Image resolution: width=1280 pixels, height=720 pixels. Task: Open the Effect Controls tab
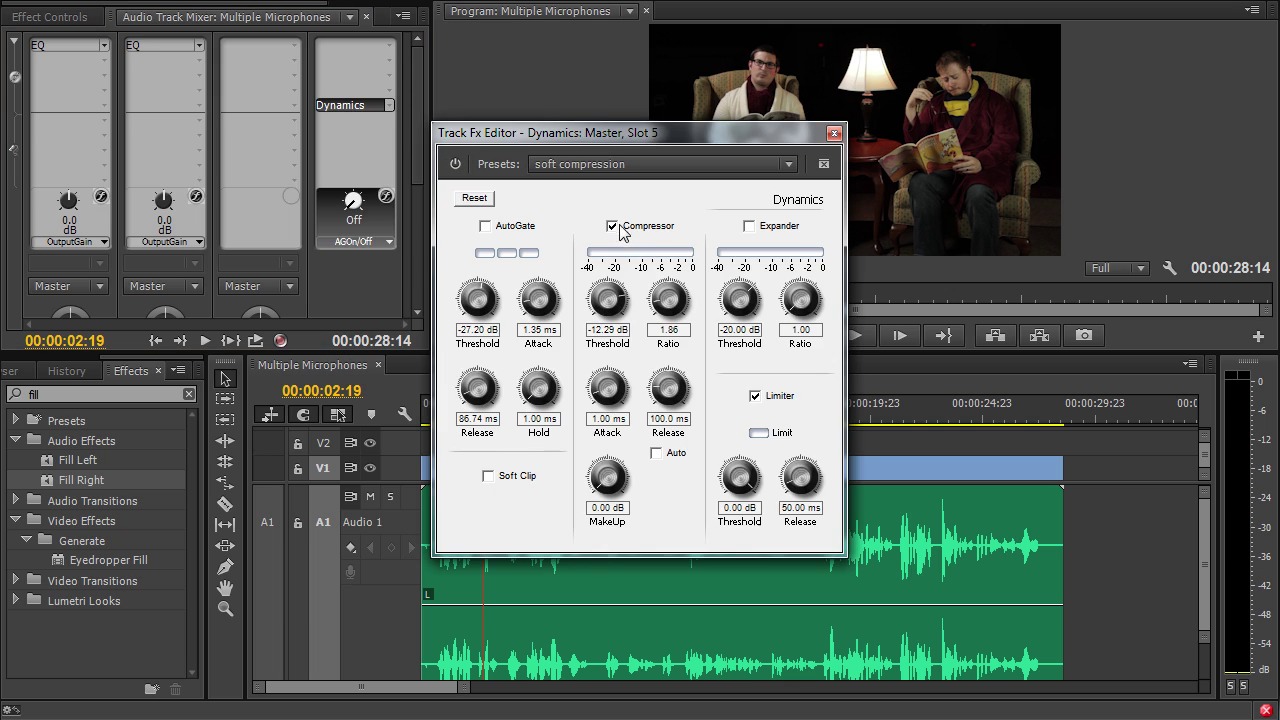pyautogui.click(x=50, y=17)
